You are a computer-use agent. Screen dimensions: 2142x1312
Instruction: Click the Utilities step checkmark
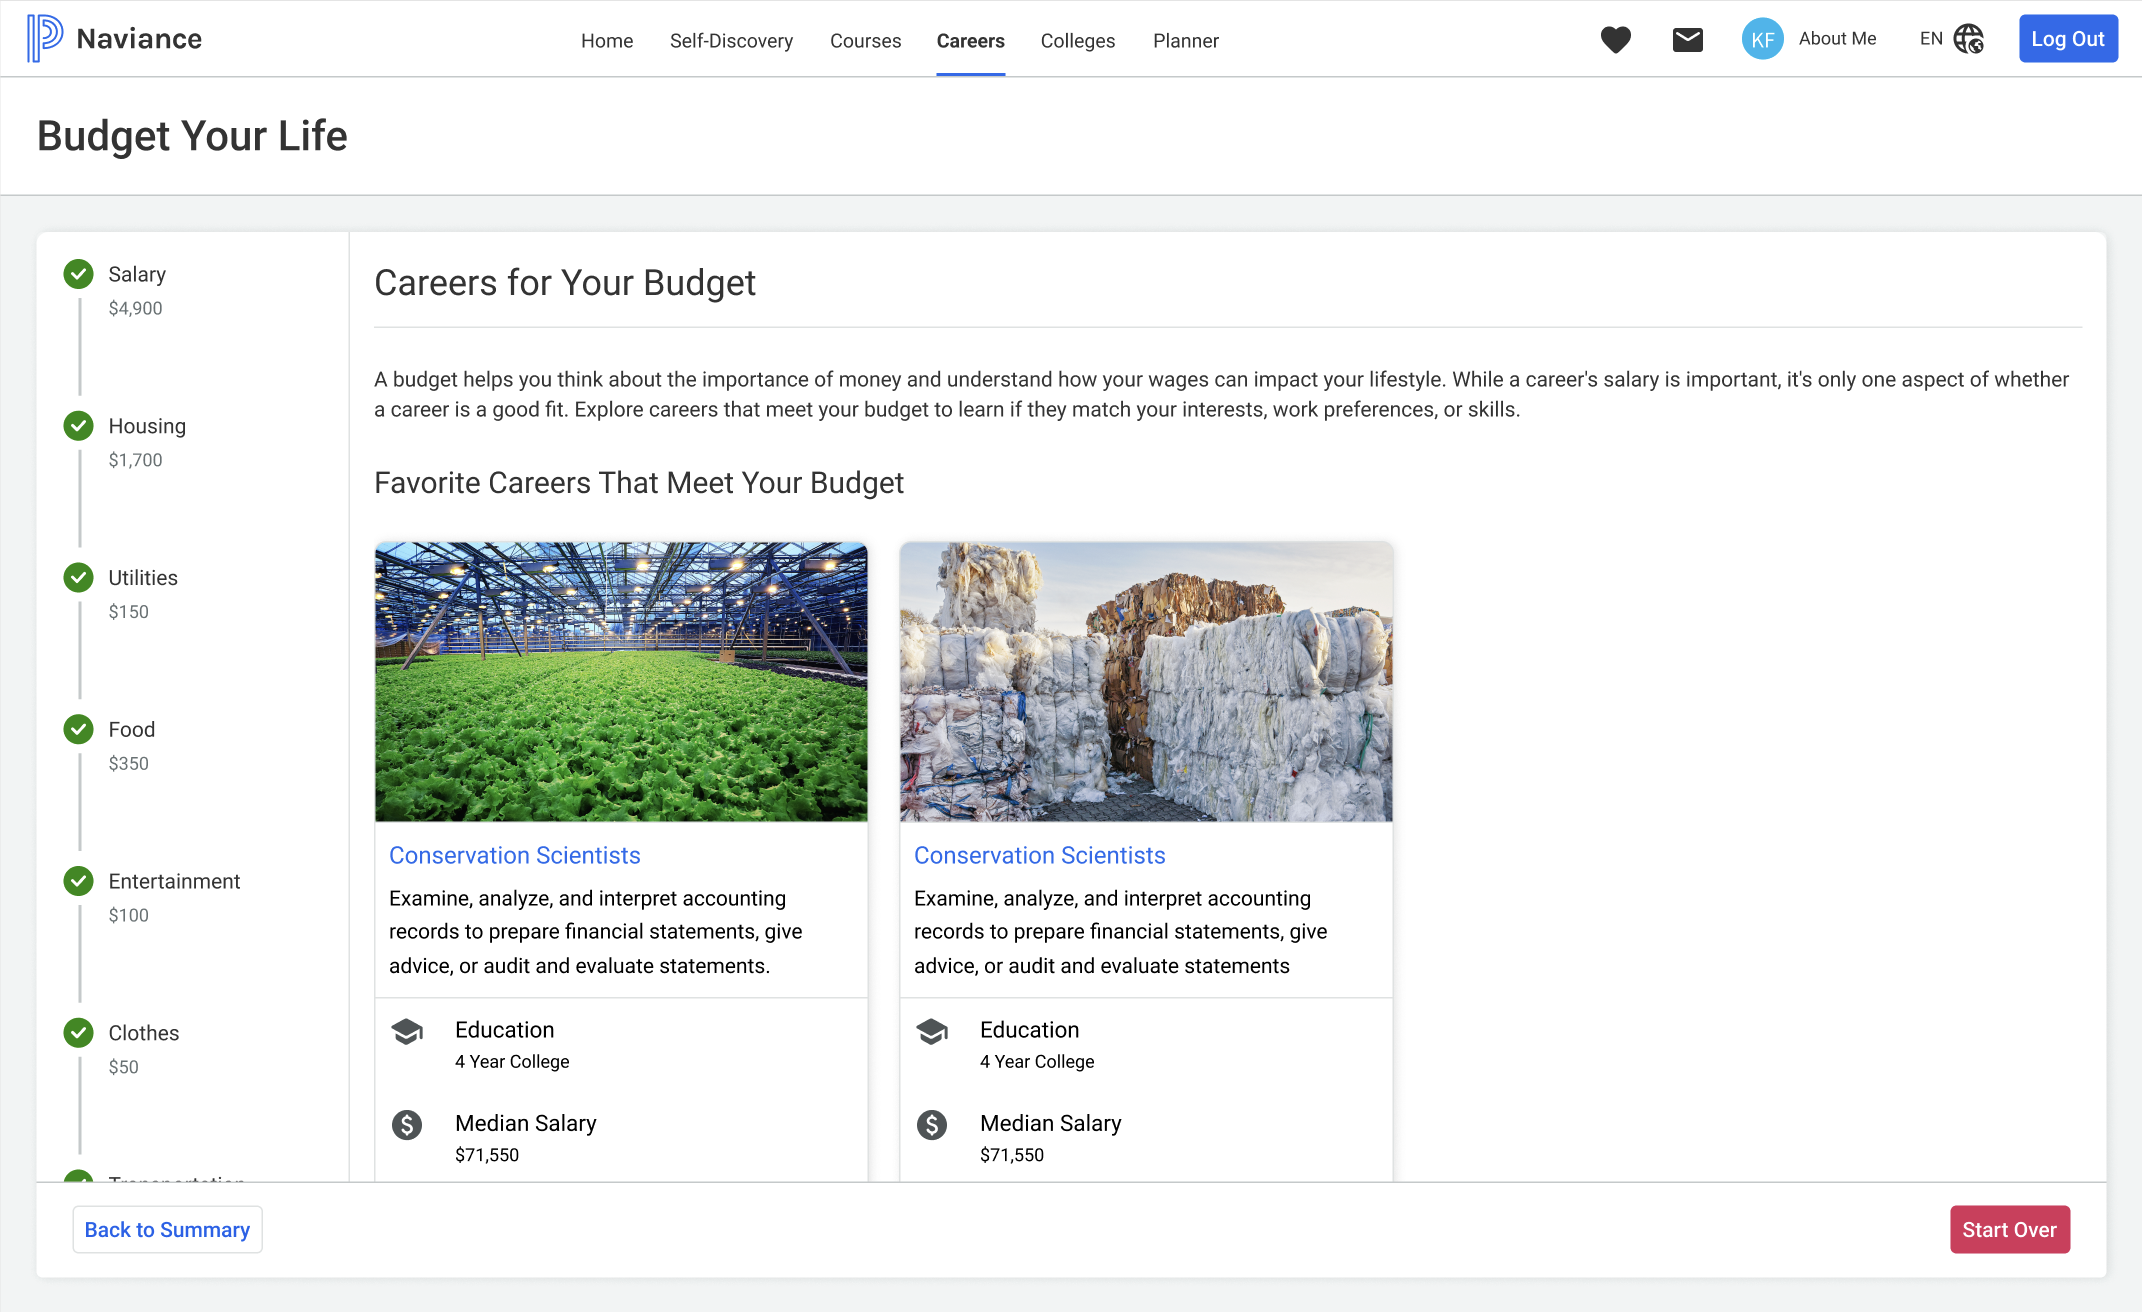(x=78, y=578)
